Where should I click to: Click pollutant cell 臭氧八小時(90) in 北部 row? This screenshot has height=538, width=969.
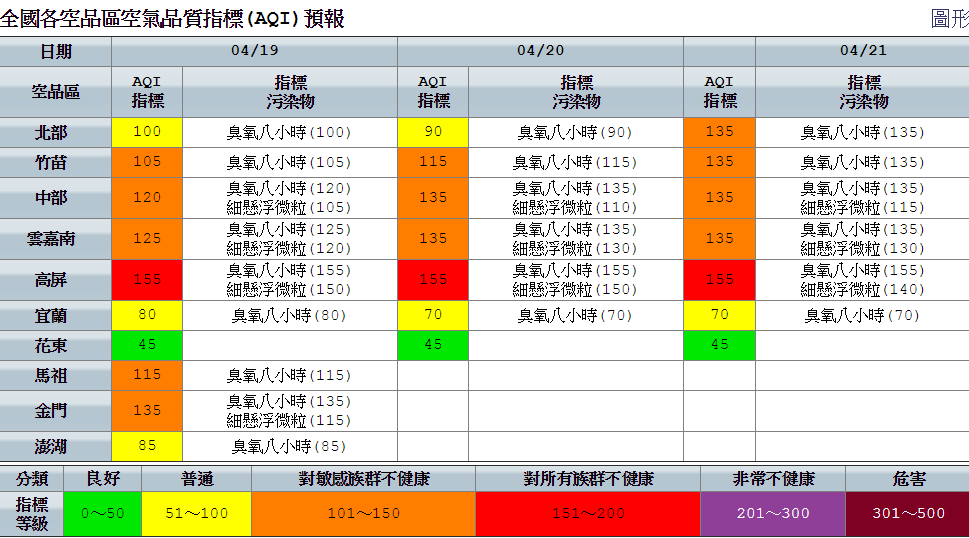point(575,132)
